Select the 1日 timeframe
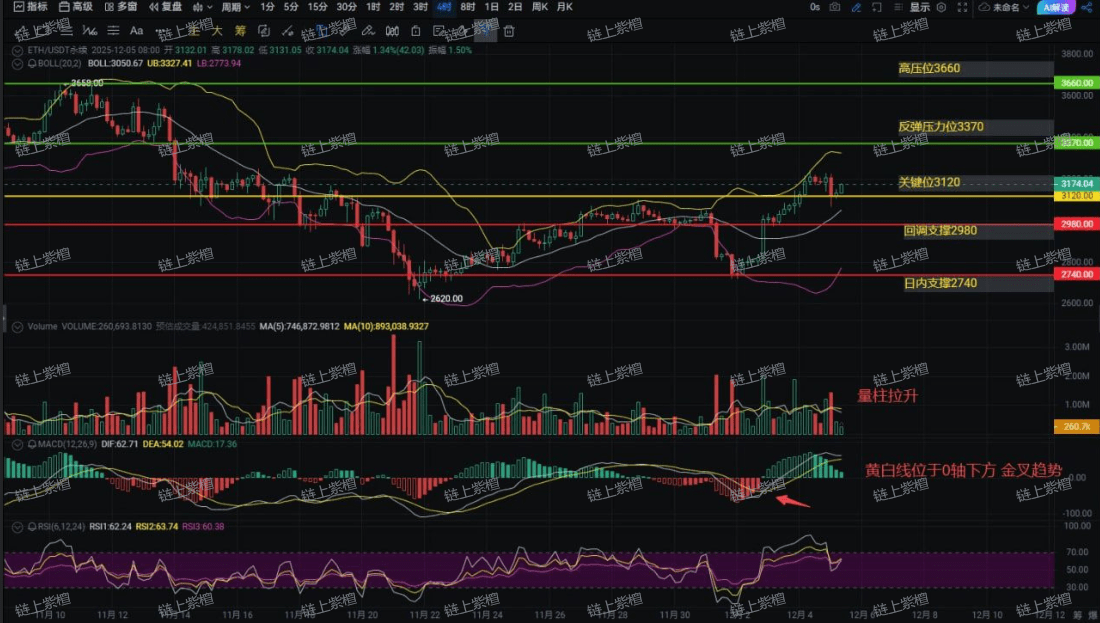Viewport: 1100px width, 623px height. point(492,7)
